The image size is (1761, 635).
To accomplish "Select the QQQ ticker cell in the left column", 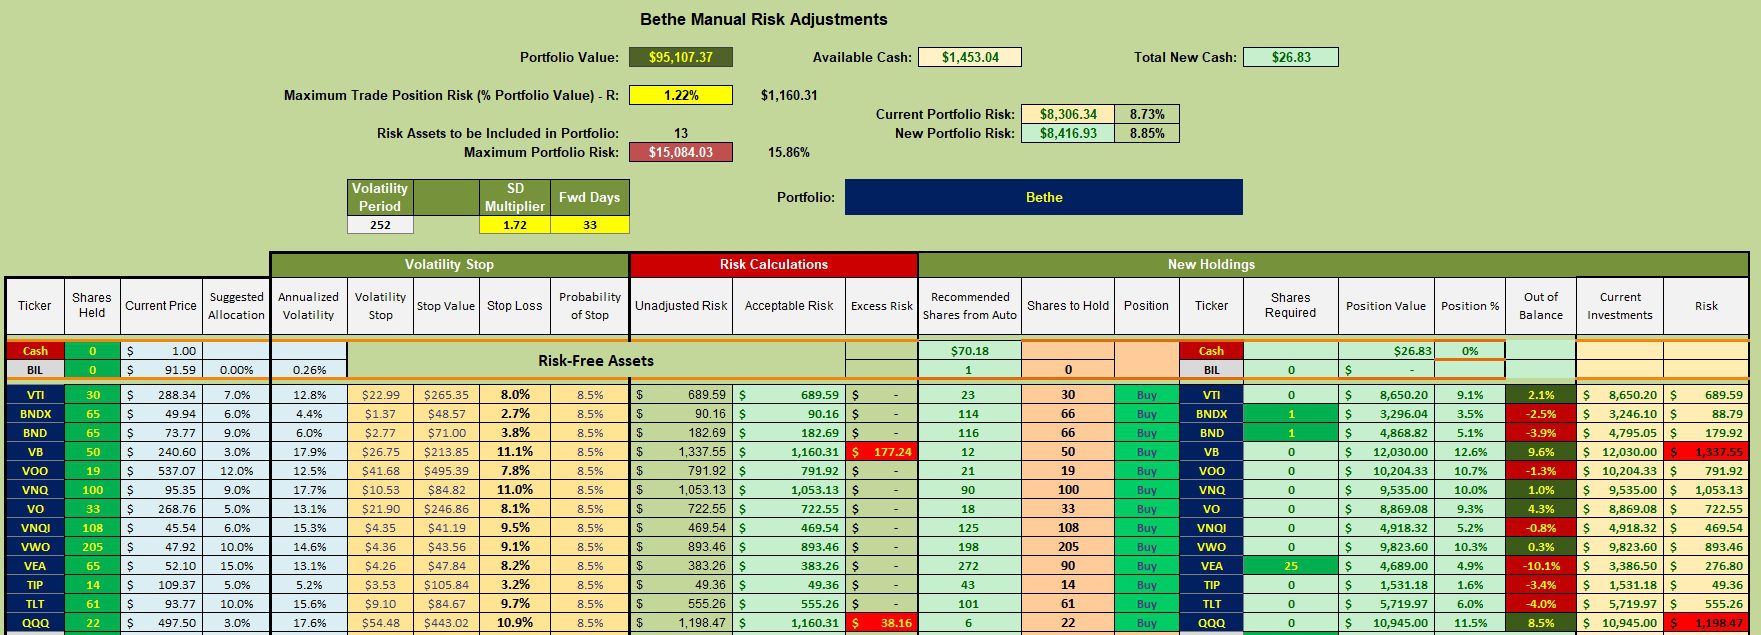I will pos(35,623).
